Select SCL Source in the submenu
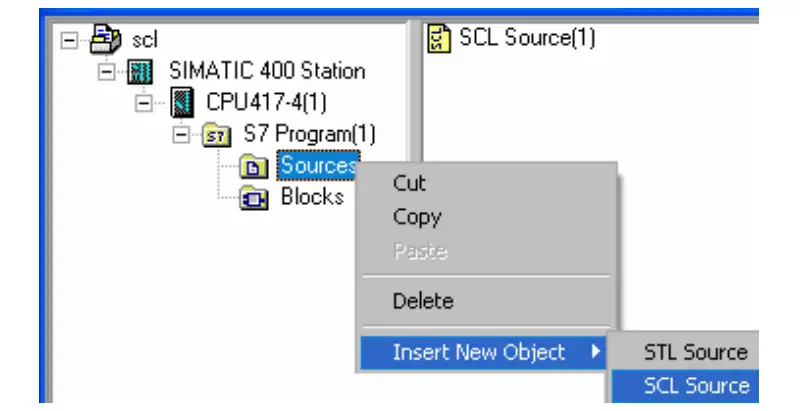The width and height of the screenshot is (800, 411). (685, 386)
